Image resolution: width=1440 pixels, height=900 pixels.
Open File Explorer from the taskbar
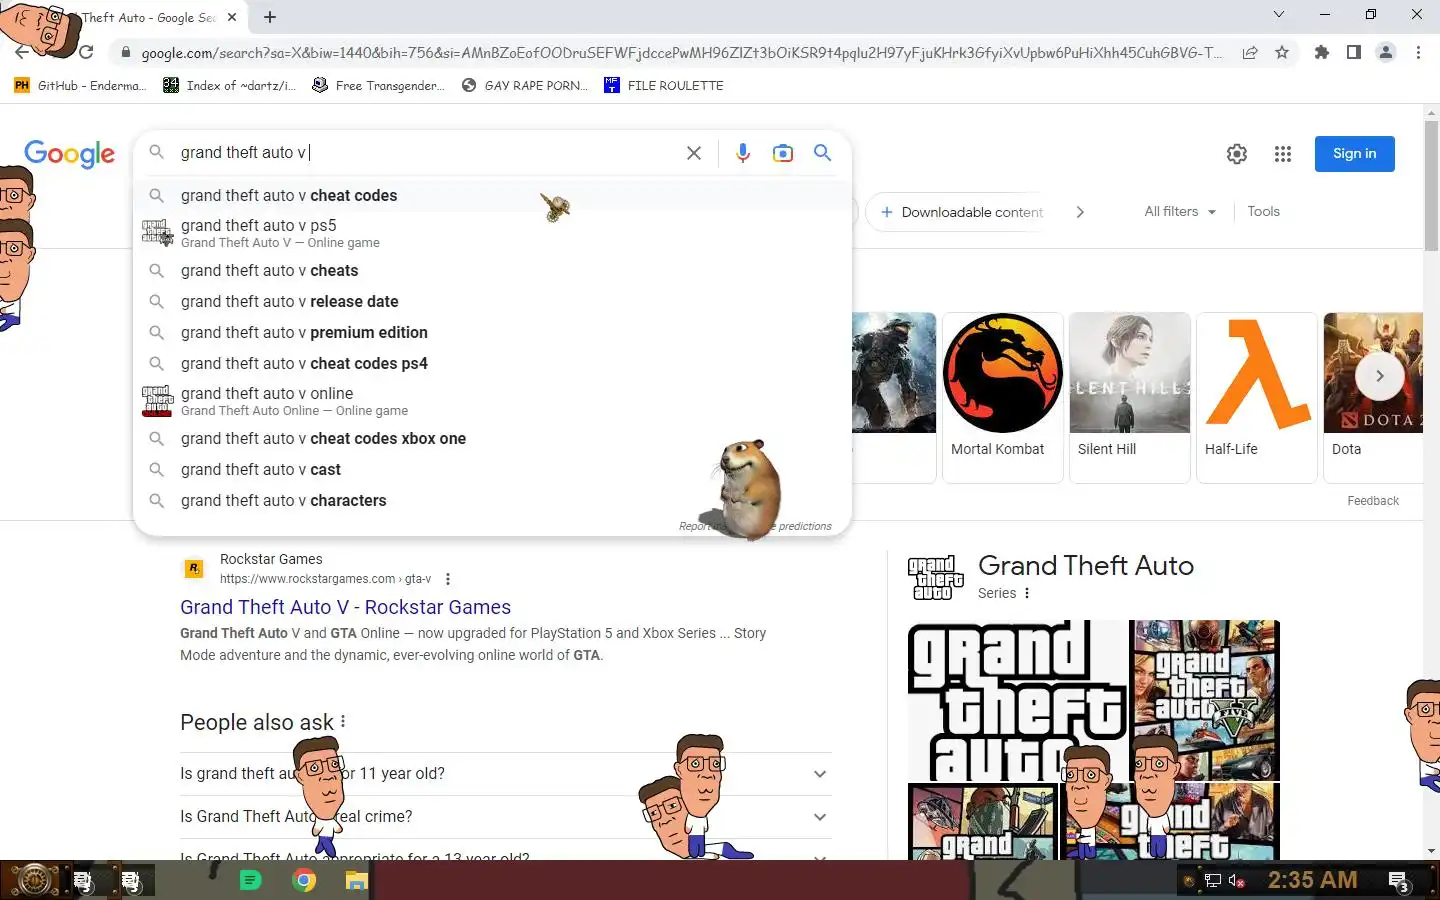pyautogui.click(x=357, y=880)
